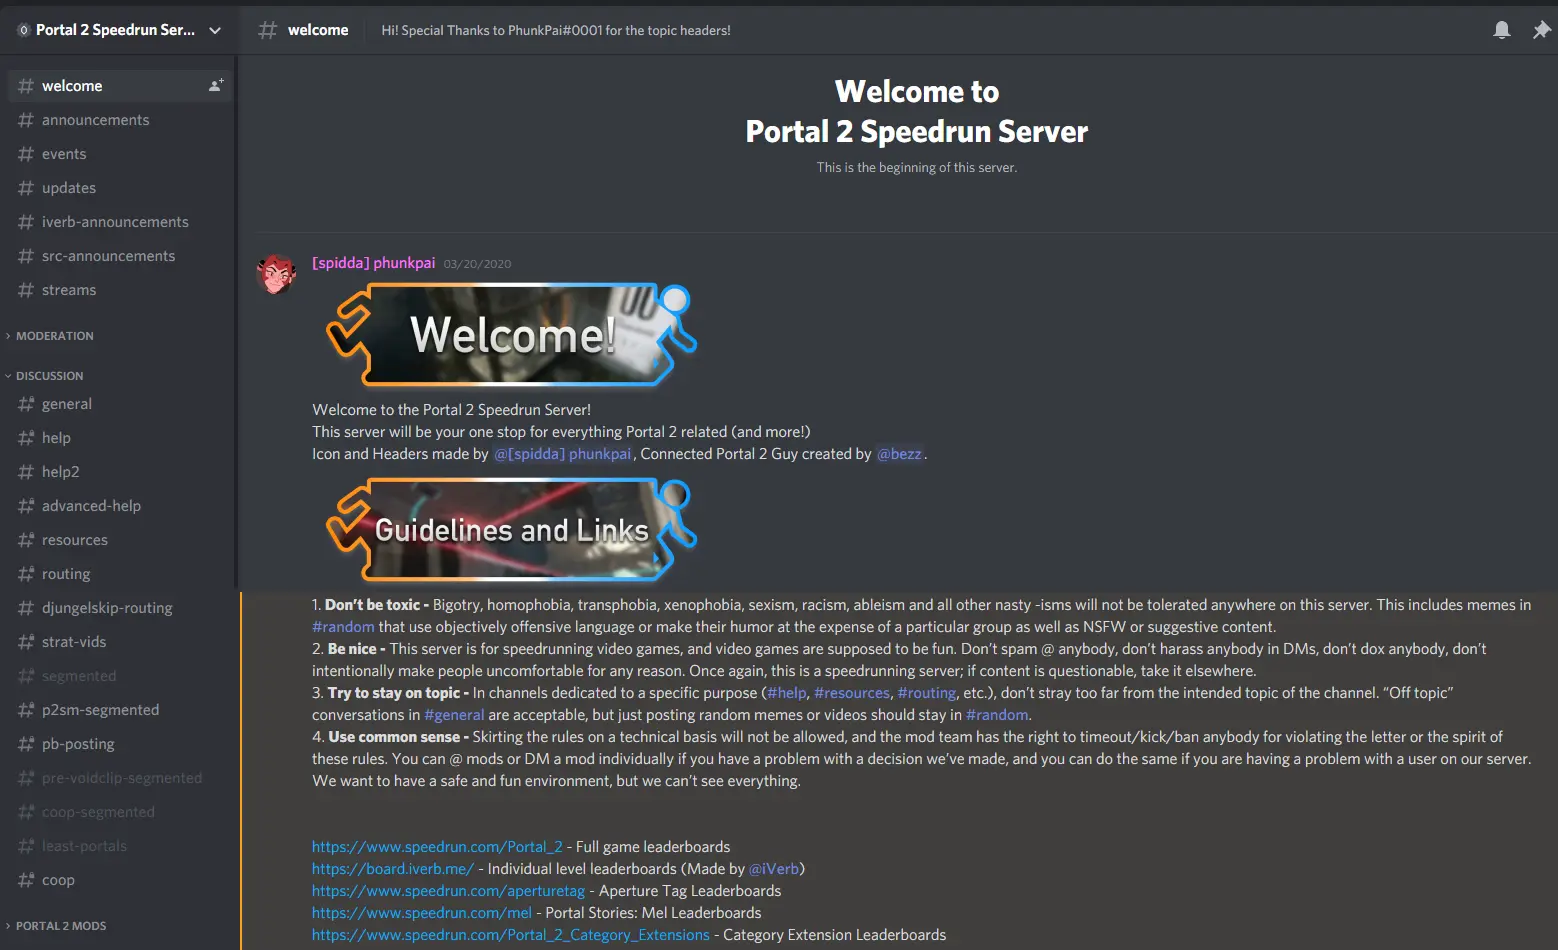
Task: Open notification settings with the bell icon
Action: tap(1501, 30)
